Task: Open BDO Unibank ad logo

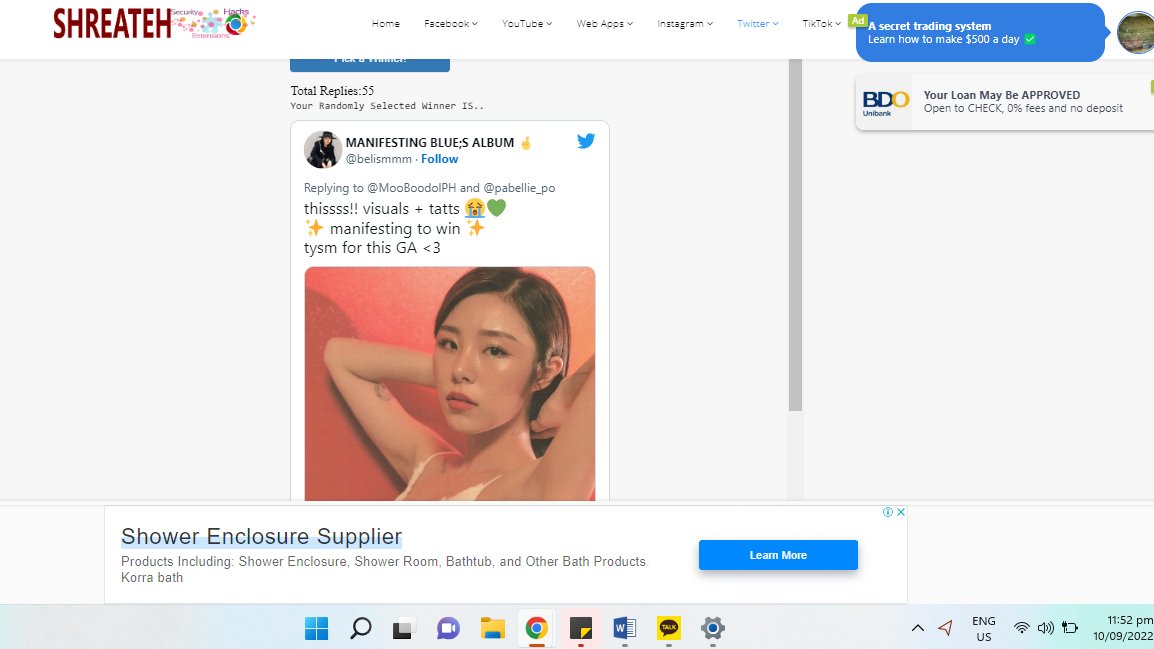Action: pyautogui.click(x=885, y=102)
